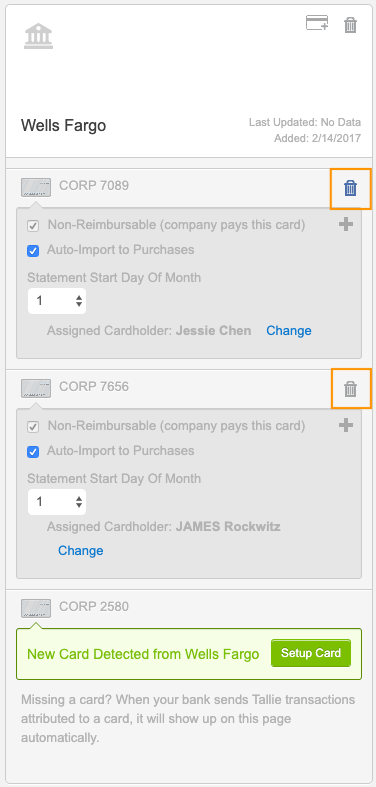Click the plus icon in CORP 7089 panel
Image resolution: width=376 pixels, height=787 pixels.
click(345, 225)
